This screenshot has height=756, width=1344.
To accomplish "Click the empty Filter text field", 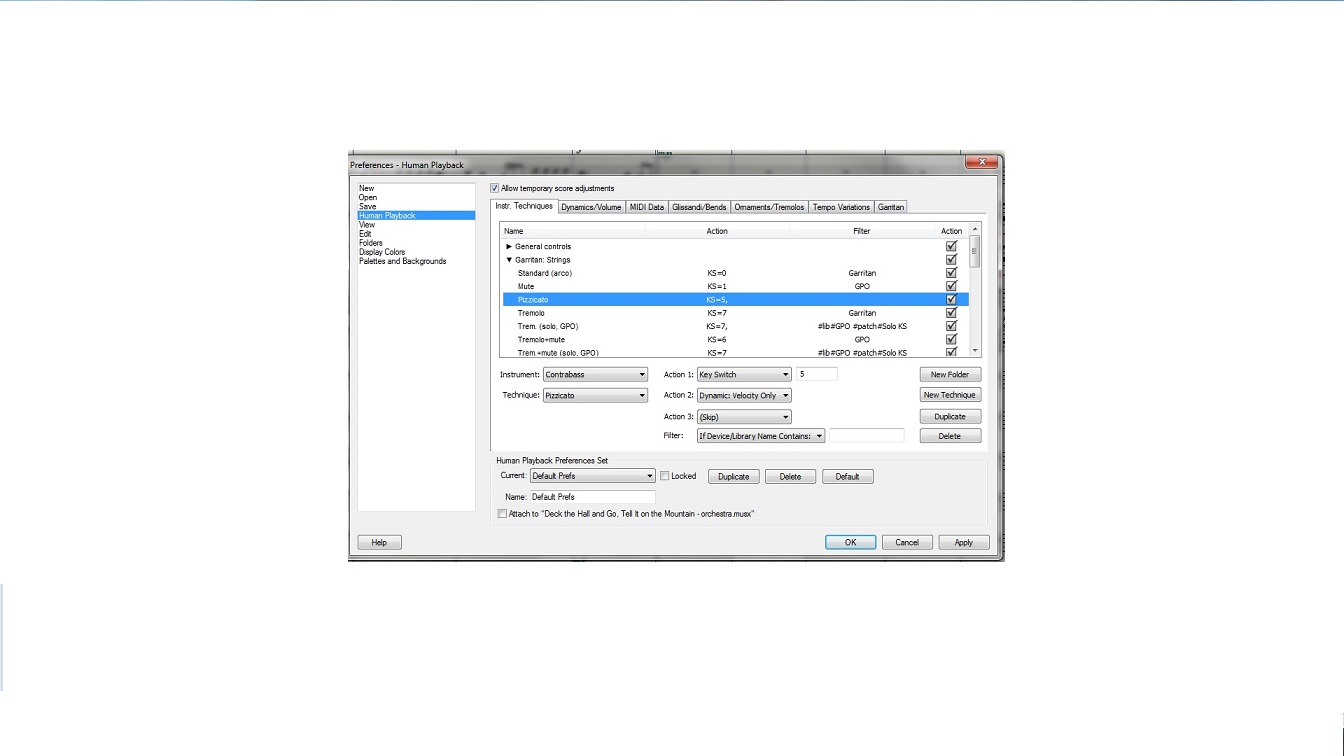I will click(867, 436).
